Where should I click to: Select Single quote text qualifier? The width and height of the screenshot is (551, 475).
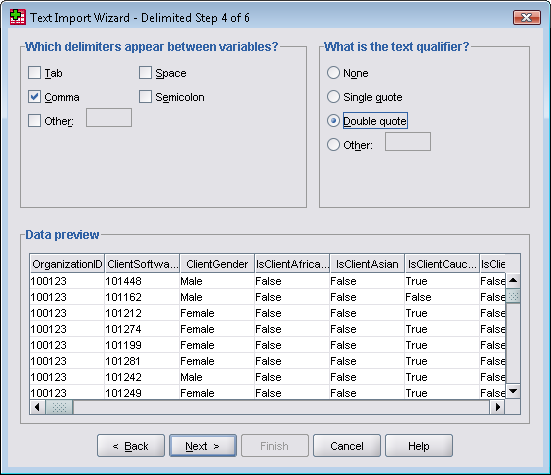333,97
